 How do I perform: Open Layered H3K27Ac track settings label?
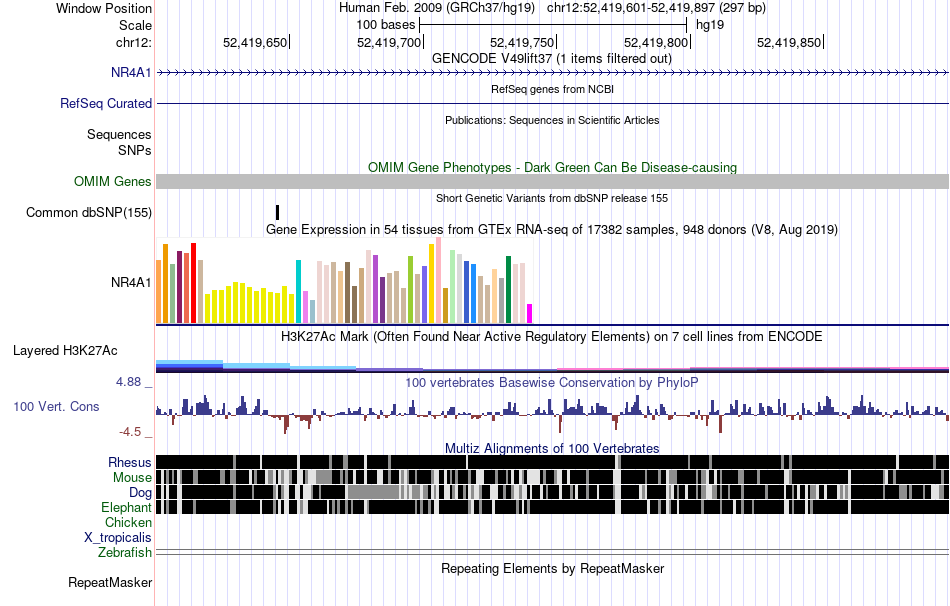(65, 351)
